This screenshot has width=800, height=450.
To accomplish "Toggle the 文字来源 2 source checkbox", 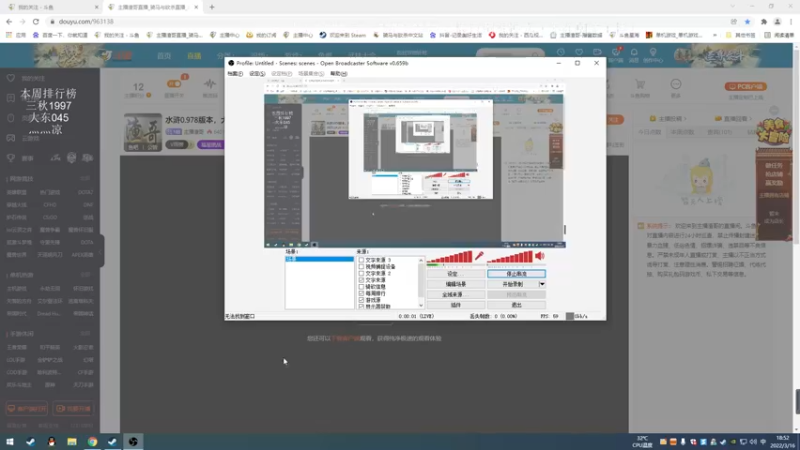I will tap(361, 273).
